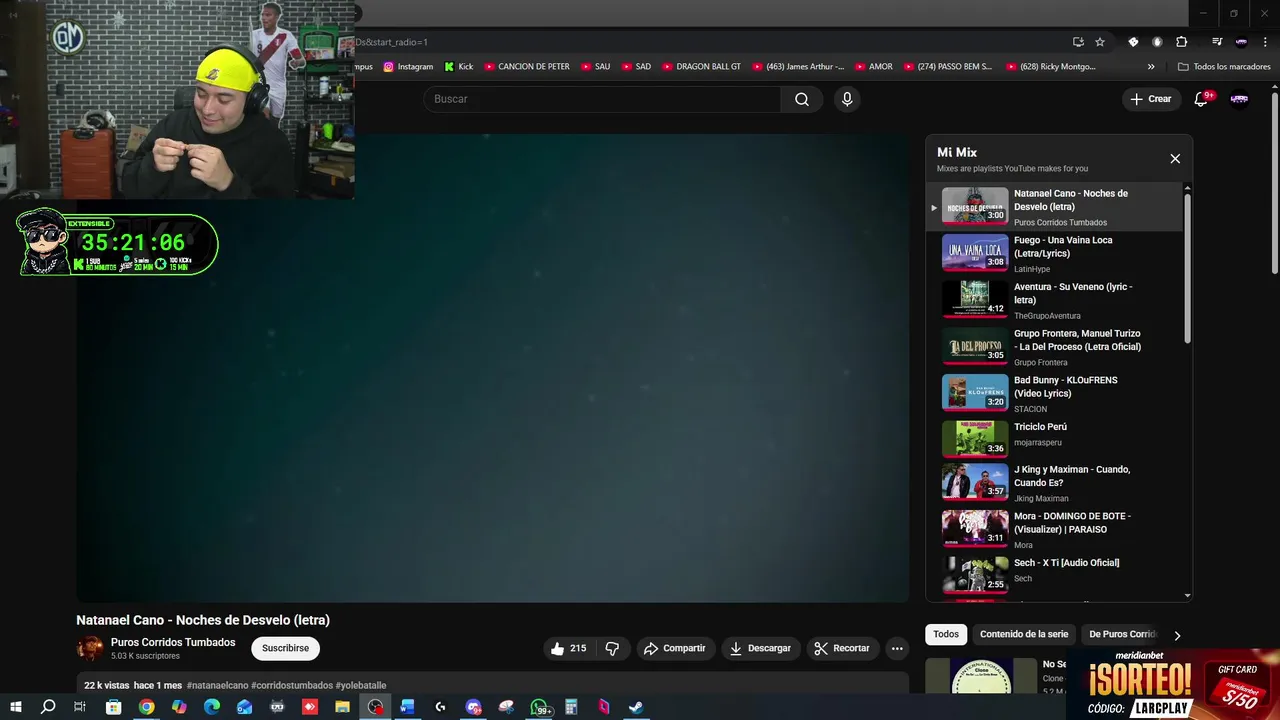This screenshot has height=720, width=1280.
Task: Click the install/cast icon in the address bar
Action: pyautogui.click(x=1078, y=42)
